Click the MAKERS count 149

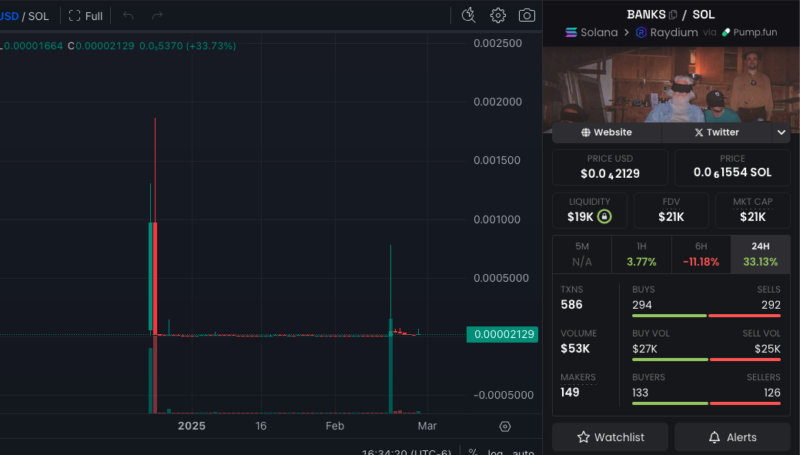570,392
